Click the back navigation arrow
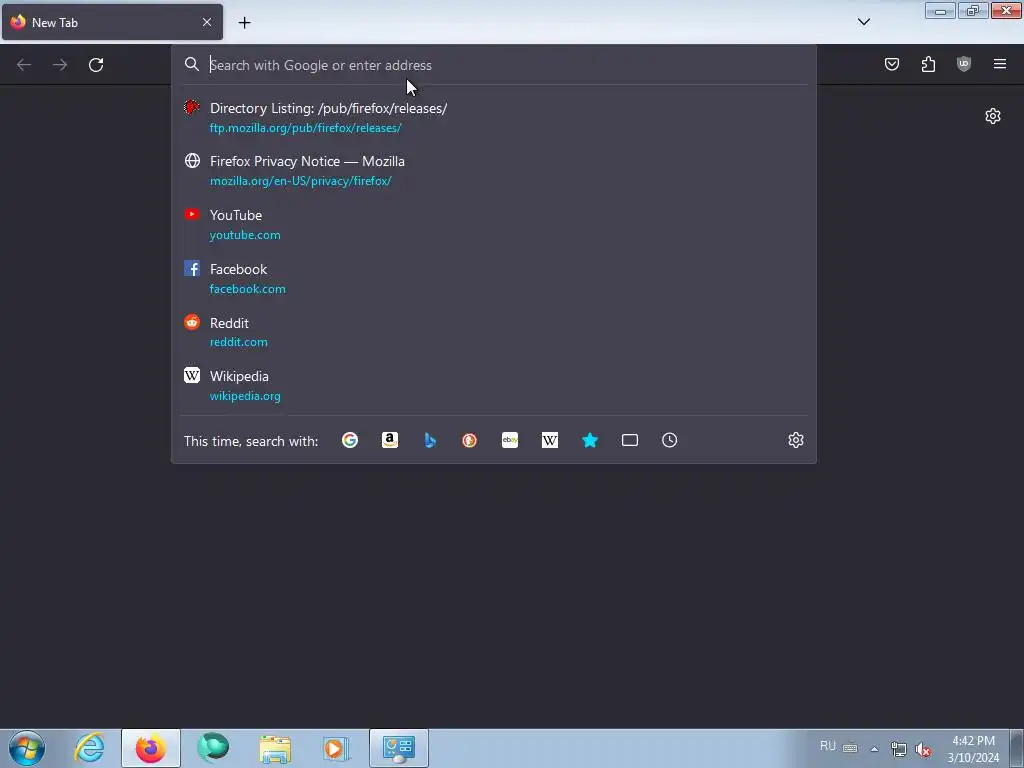This screenshot has width=1024, height=768. [24, 65]
